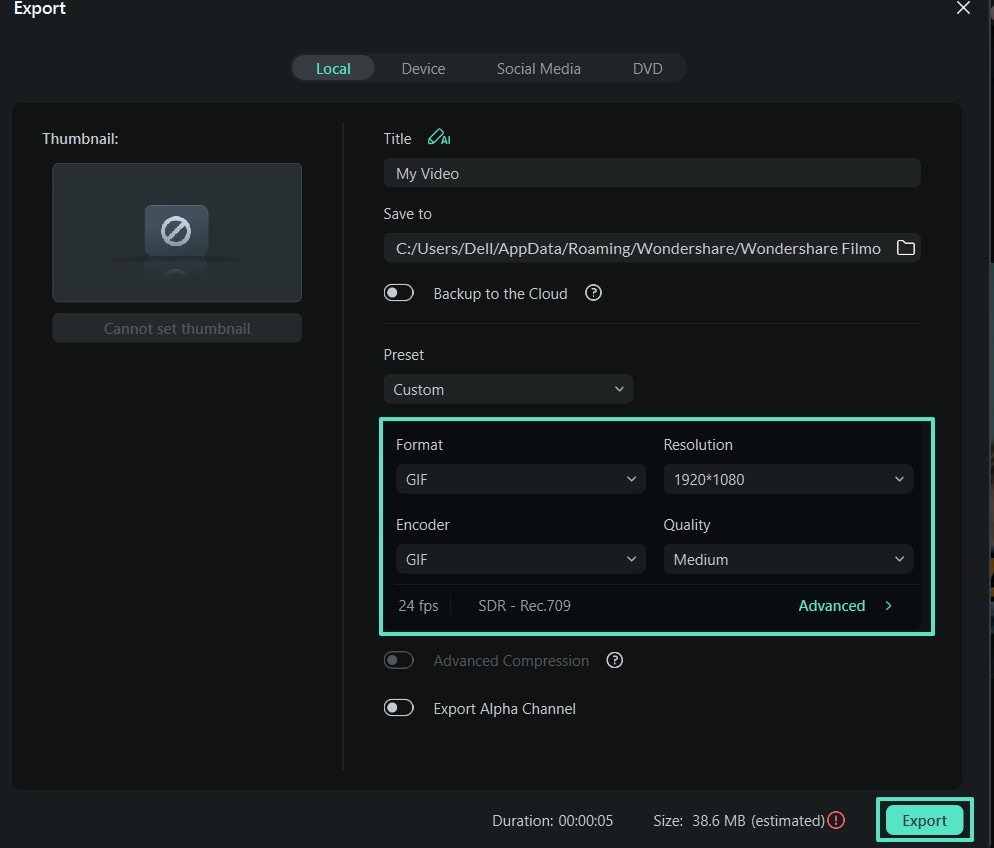Switch to the Device tab

coord(423,68)
